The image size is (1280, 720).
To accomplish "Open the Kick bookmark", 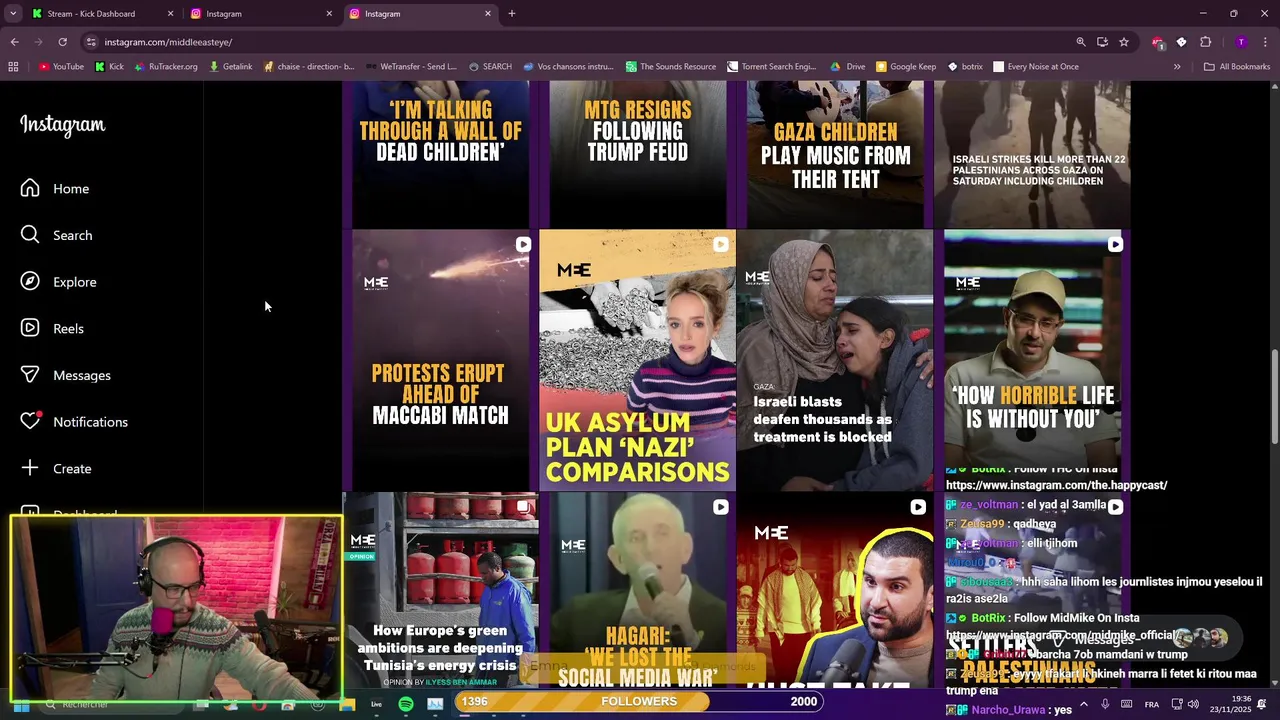I will [x=110, y=67].
